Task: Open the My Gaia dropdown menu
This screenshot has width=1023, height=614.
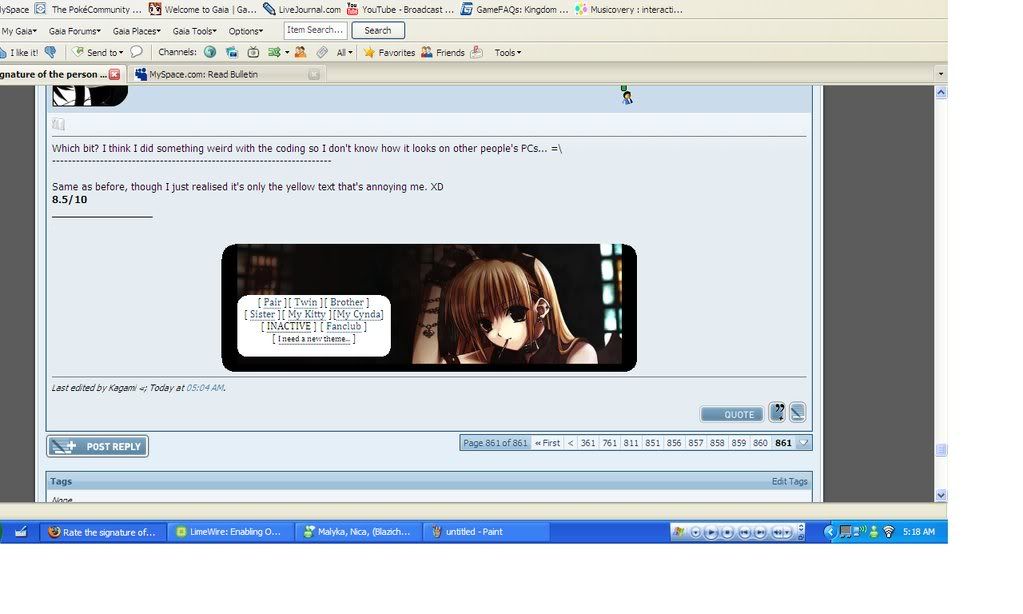Action: [x=19, y=31]
